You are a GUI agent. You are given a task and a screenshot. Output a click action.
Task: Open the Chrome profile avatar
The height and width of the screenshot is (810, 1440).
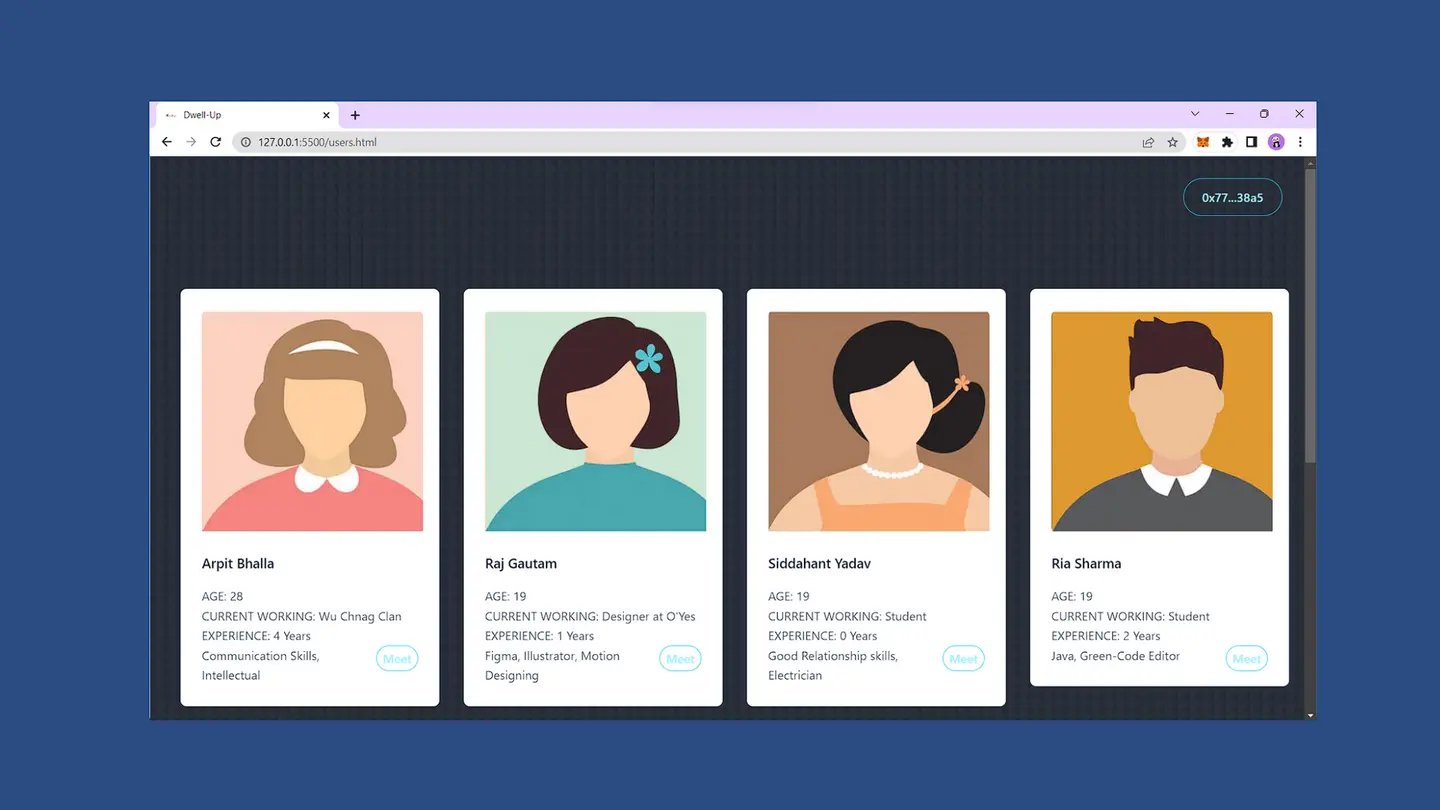1276,142
